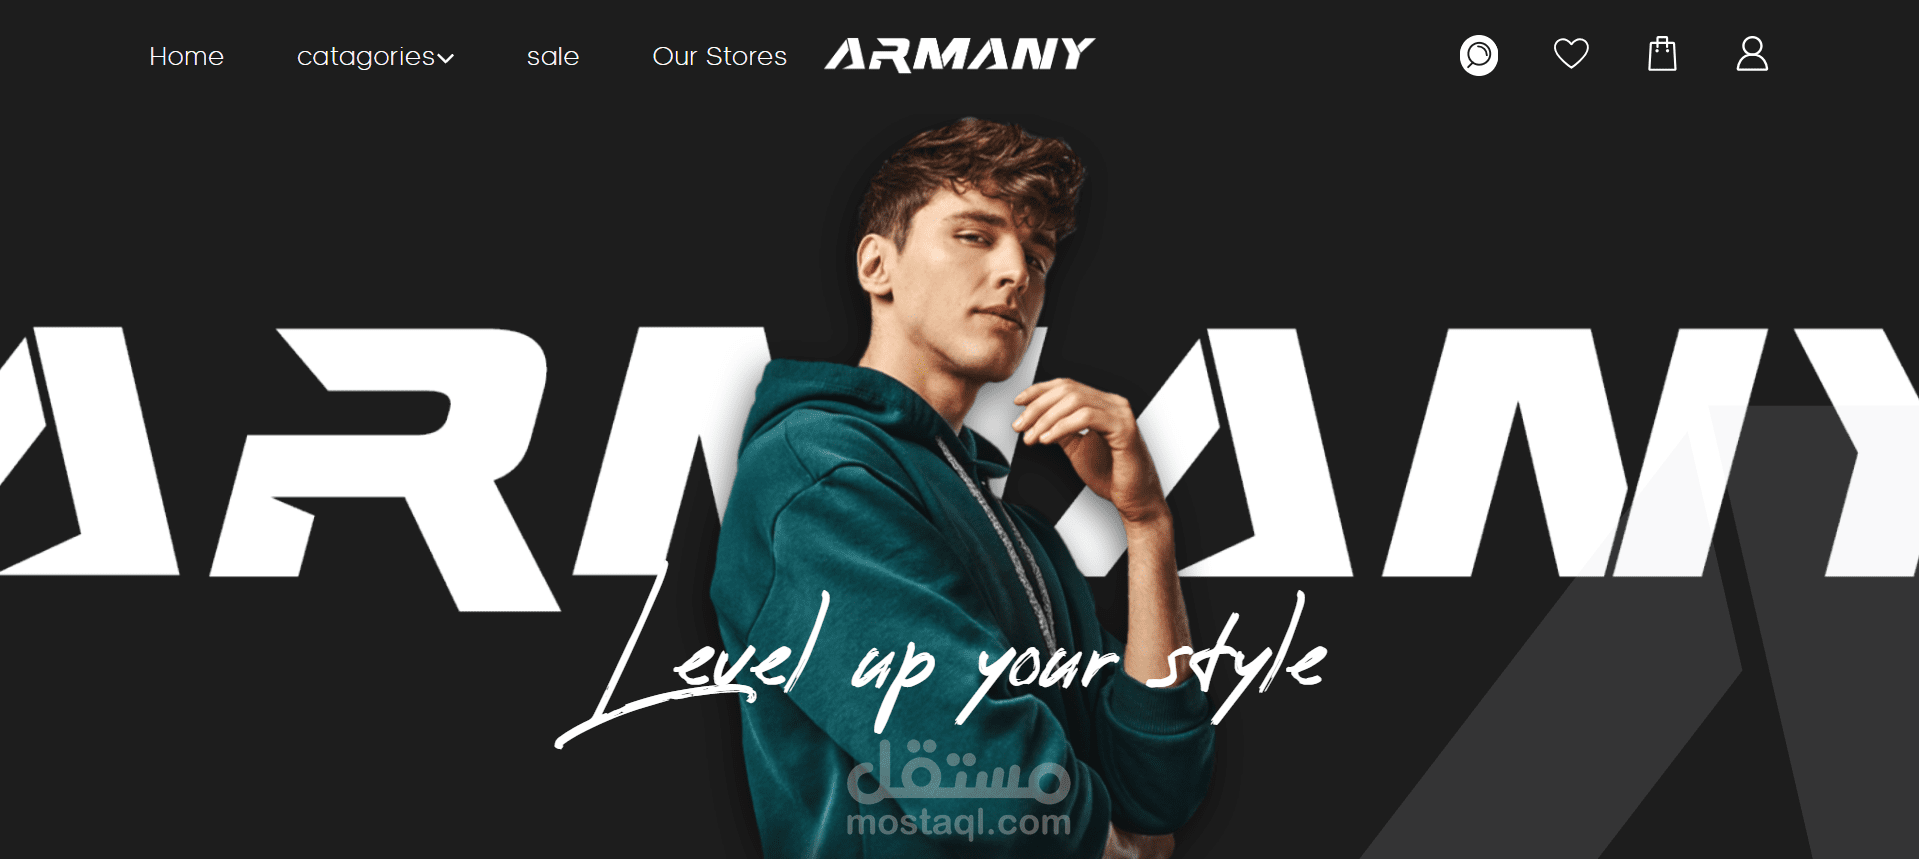Open the shopping bag cart icon
The image size is (1919, 859).
tap(1662, 54)
